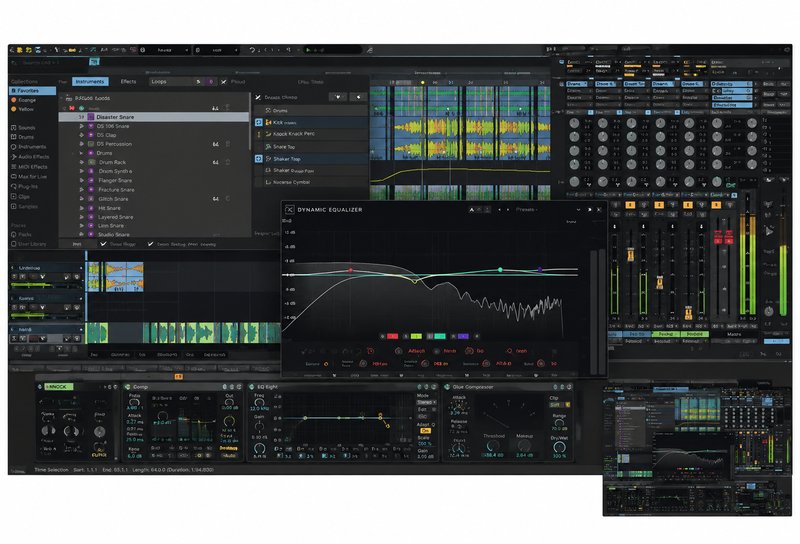Select the A state in Dynamic Equalizer
The width and height of the screenshot is (800, 544).
(471, 209)
